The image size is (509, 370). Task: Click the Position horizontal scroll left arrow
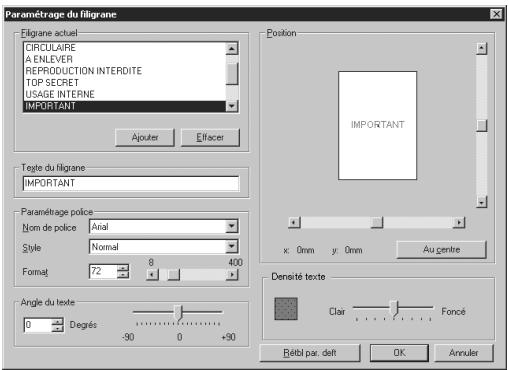[x=294, y=222]
